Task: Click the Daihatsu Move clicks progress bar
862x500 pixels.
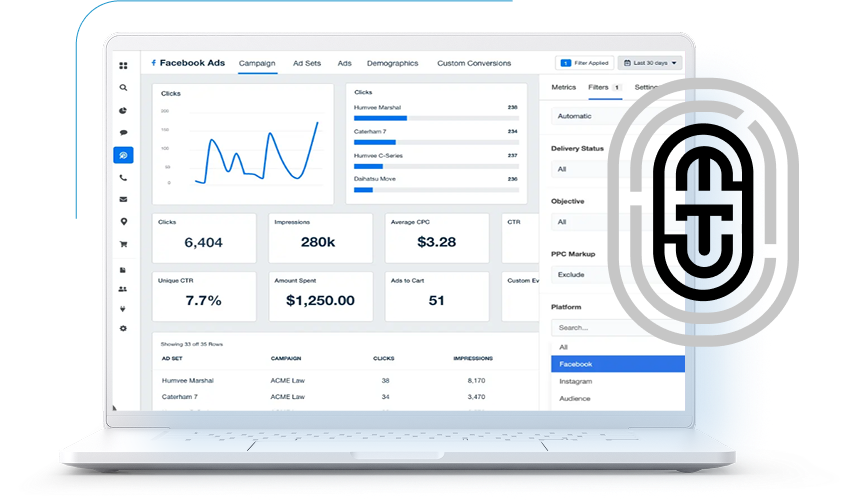Action: pos(436,190)
